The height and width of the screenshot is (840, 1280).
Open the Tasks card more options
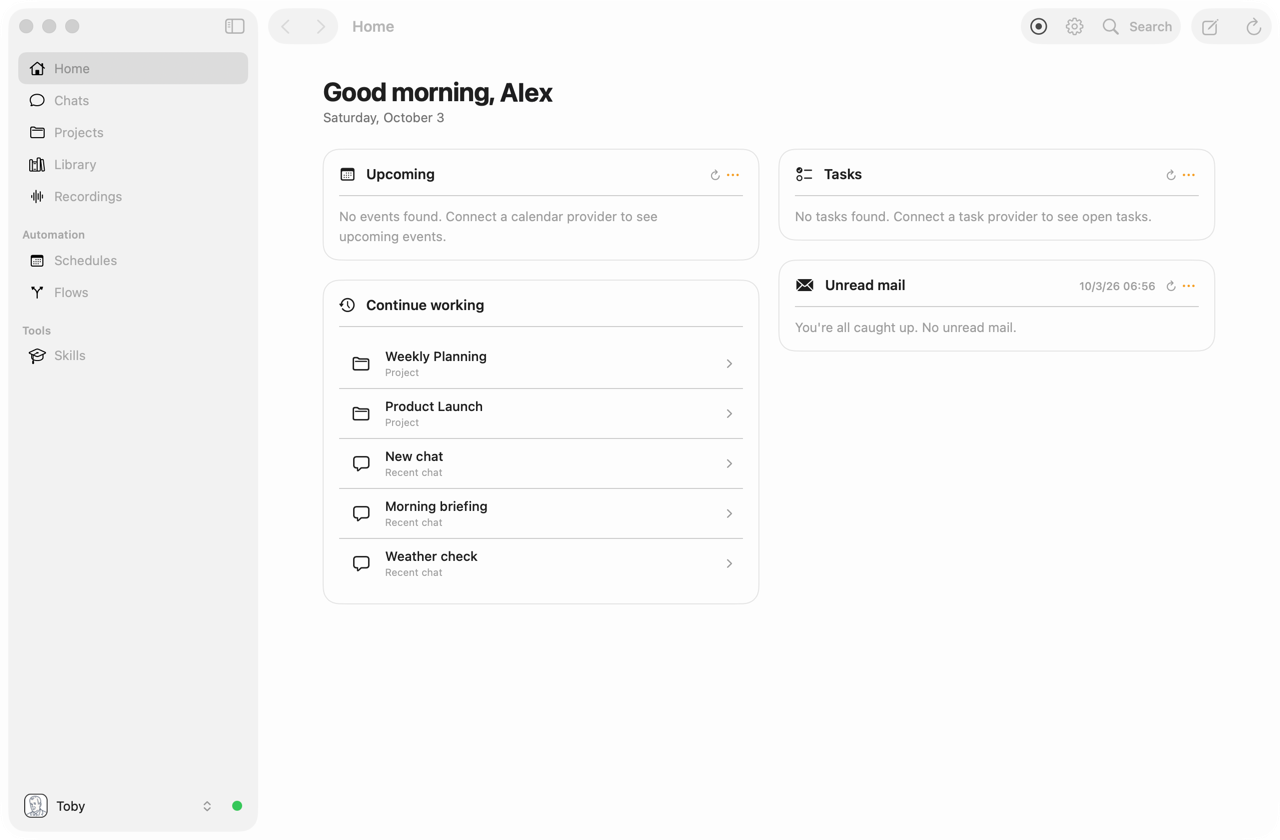[1189, 175]
